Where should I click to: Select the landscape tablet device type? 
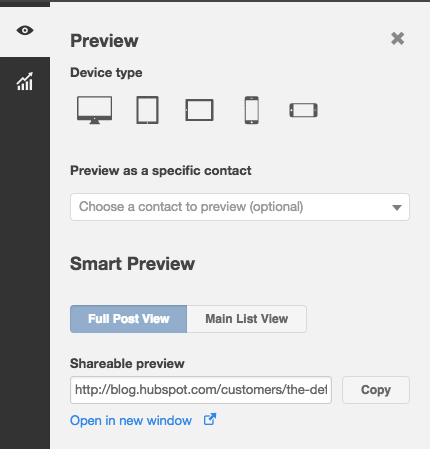point(199,110)
